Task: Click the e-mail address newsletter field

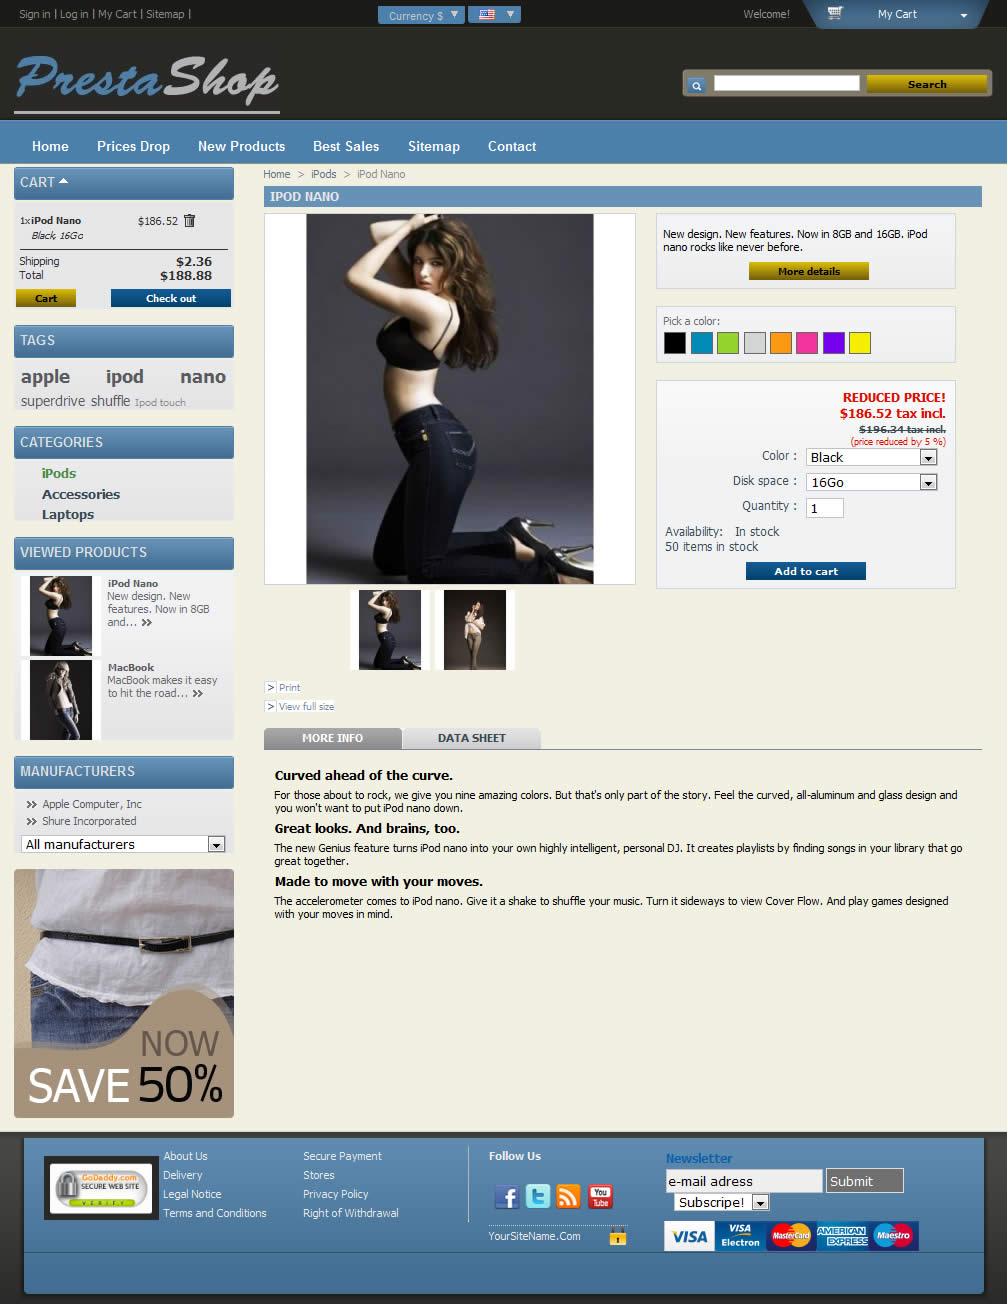Action: [744, 1181]
